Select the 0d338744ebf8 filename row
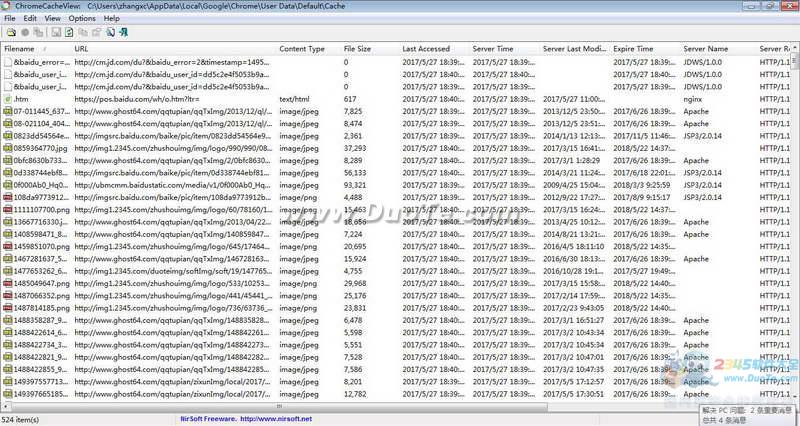The width and height of the screenshot is (800, 426). pyautogui.click(x=41, y=172)
